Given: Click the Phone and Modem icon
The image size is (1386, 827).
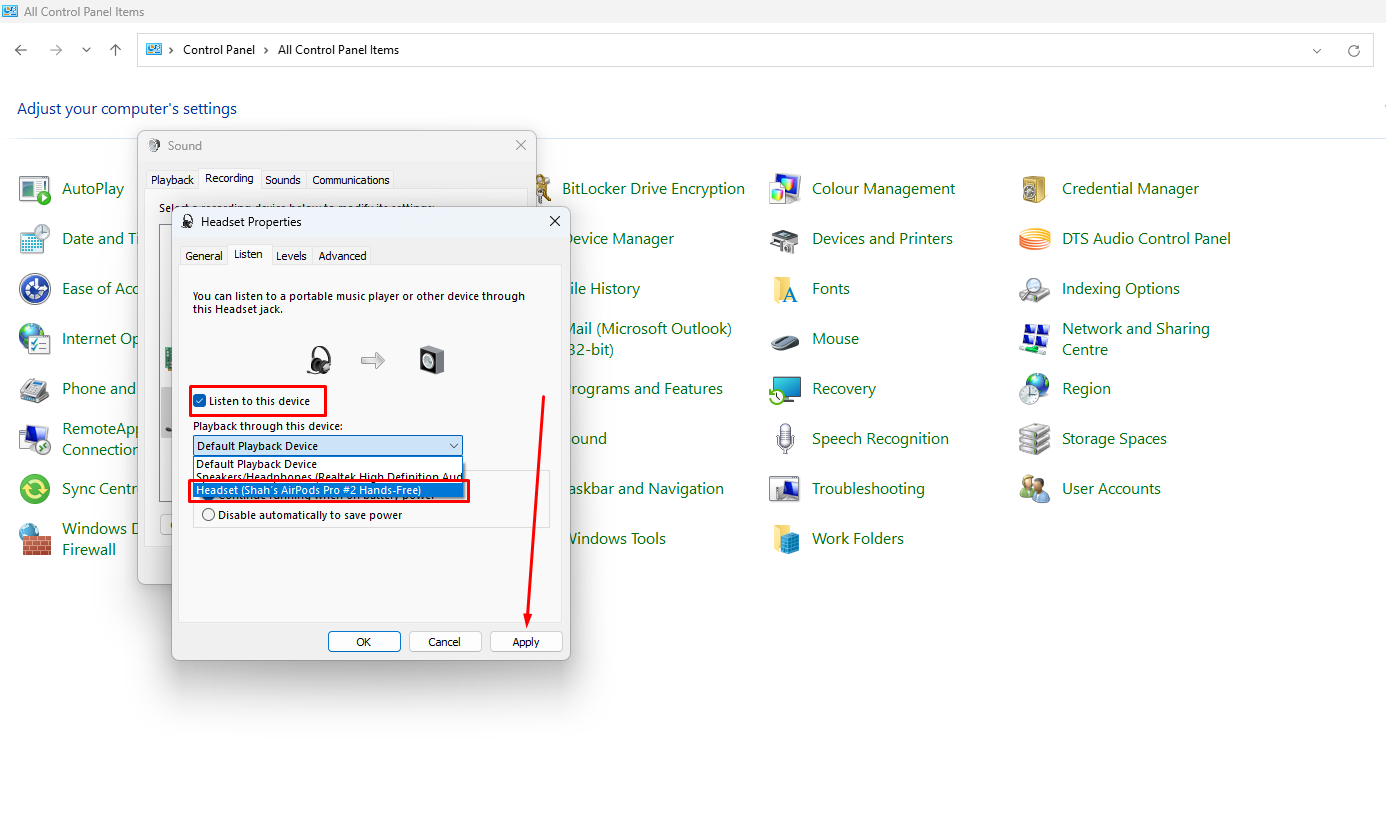Looking at the screenshot, I should pyautogui.click(x=34, y=389).
